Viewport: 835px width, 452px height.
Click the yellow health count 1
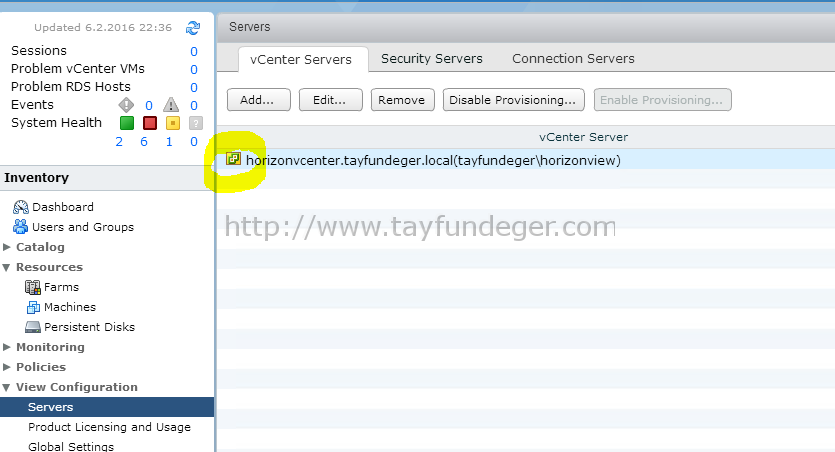pyautogui.click(x=169, y=142)
